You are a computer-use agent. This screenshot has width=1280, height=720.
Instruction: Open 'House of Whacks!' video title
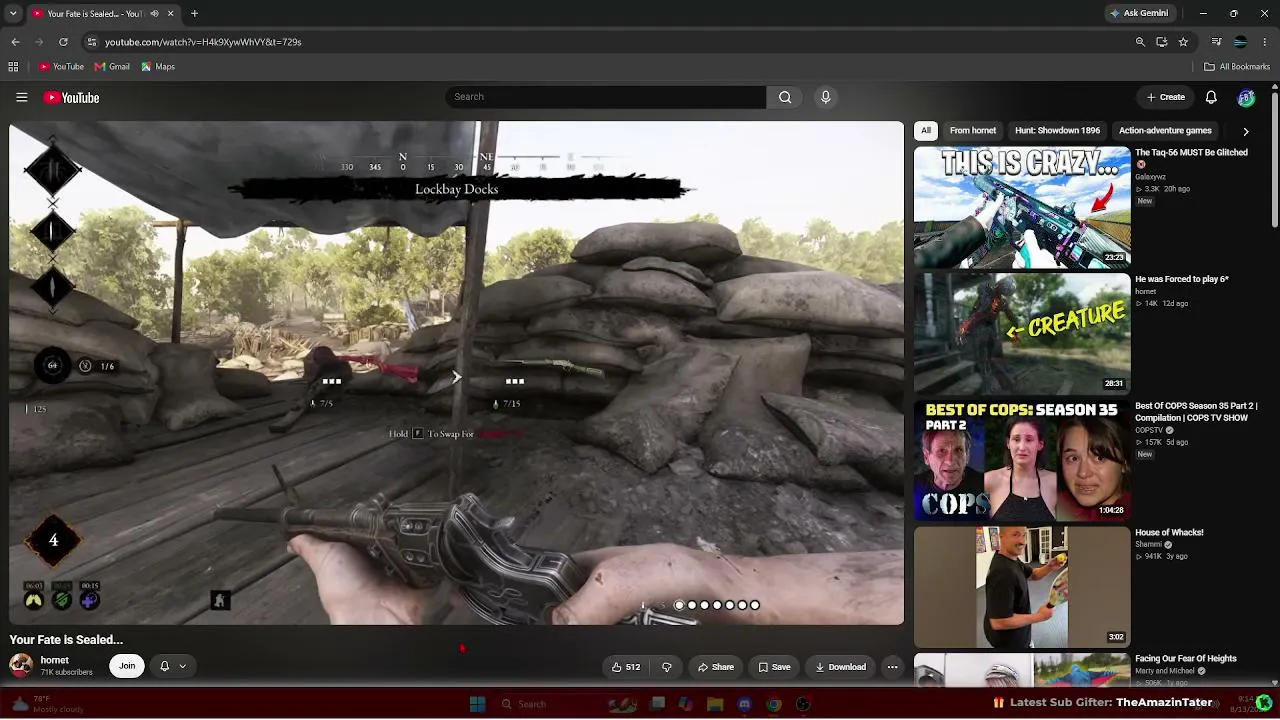point(1169,533)
